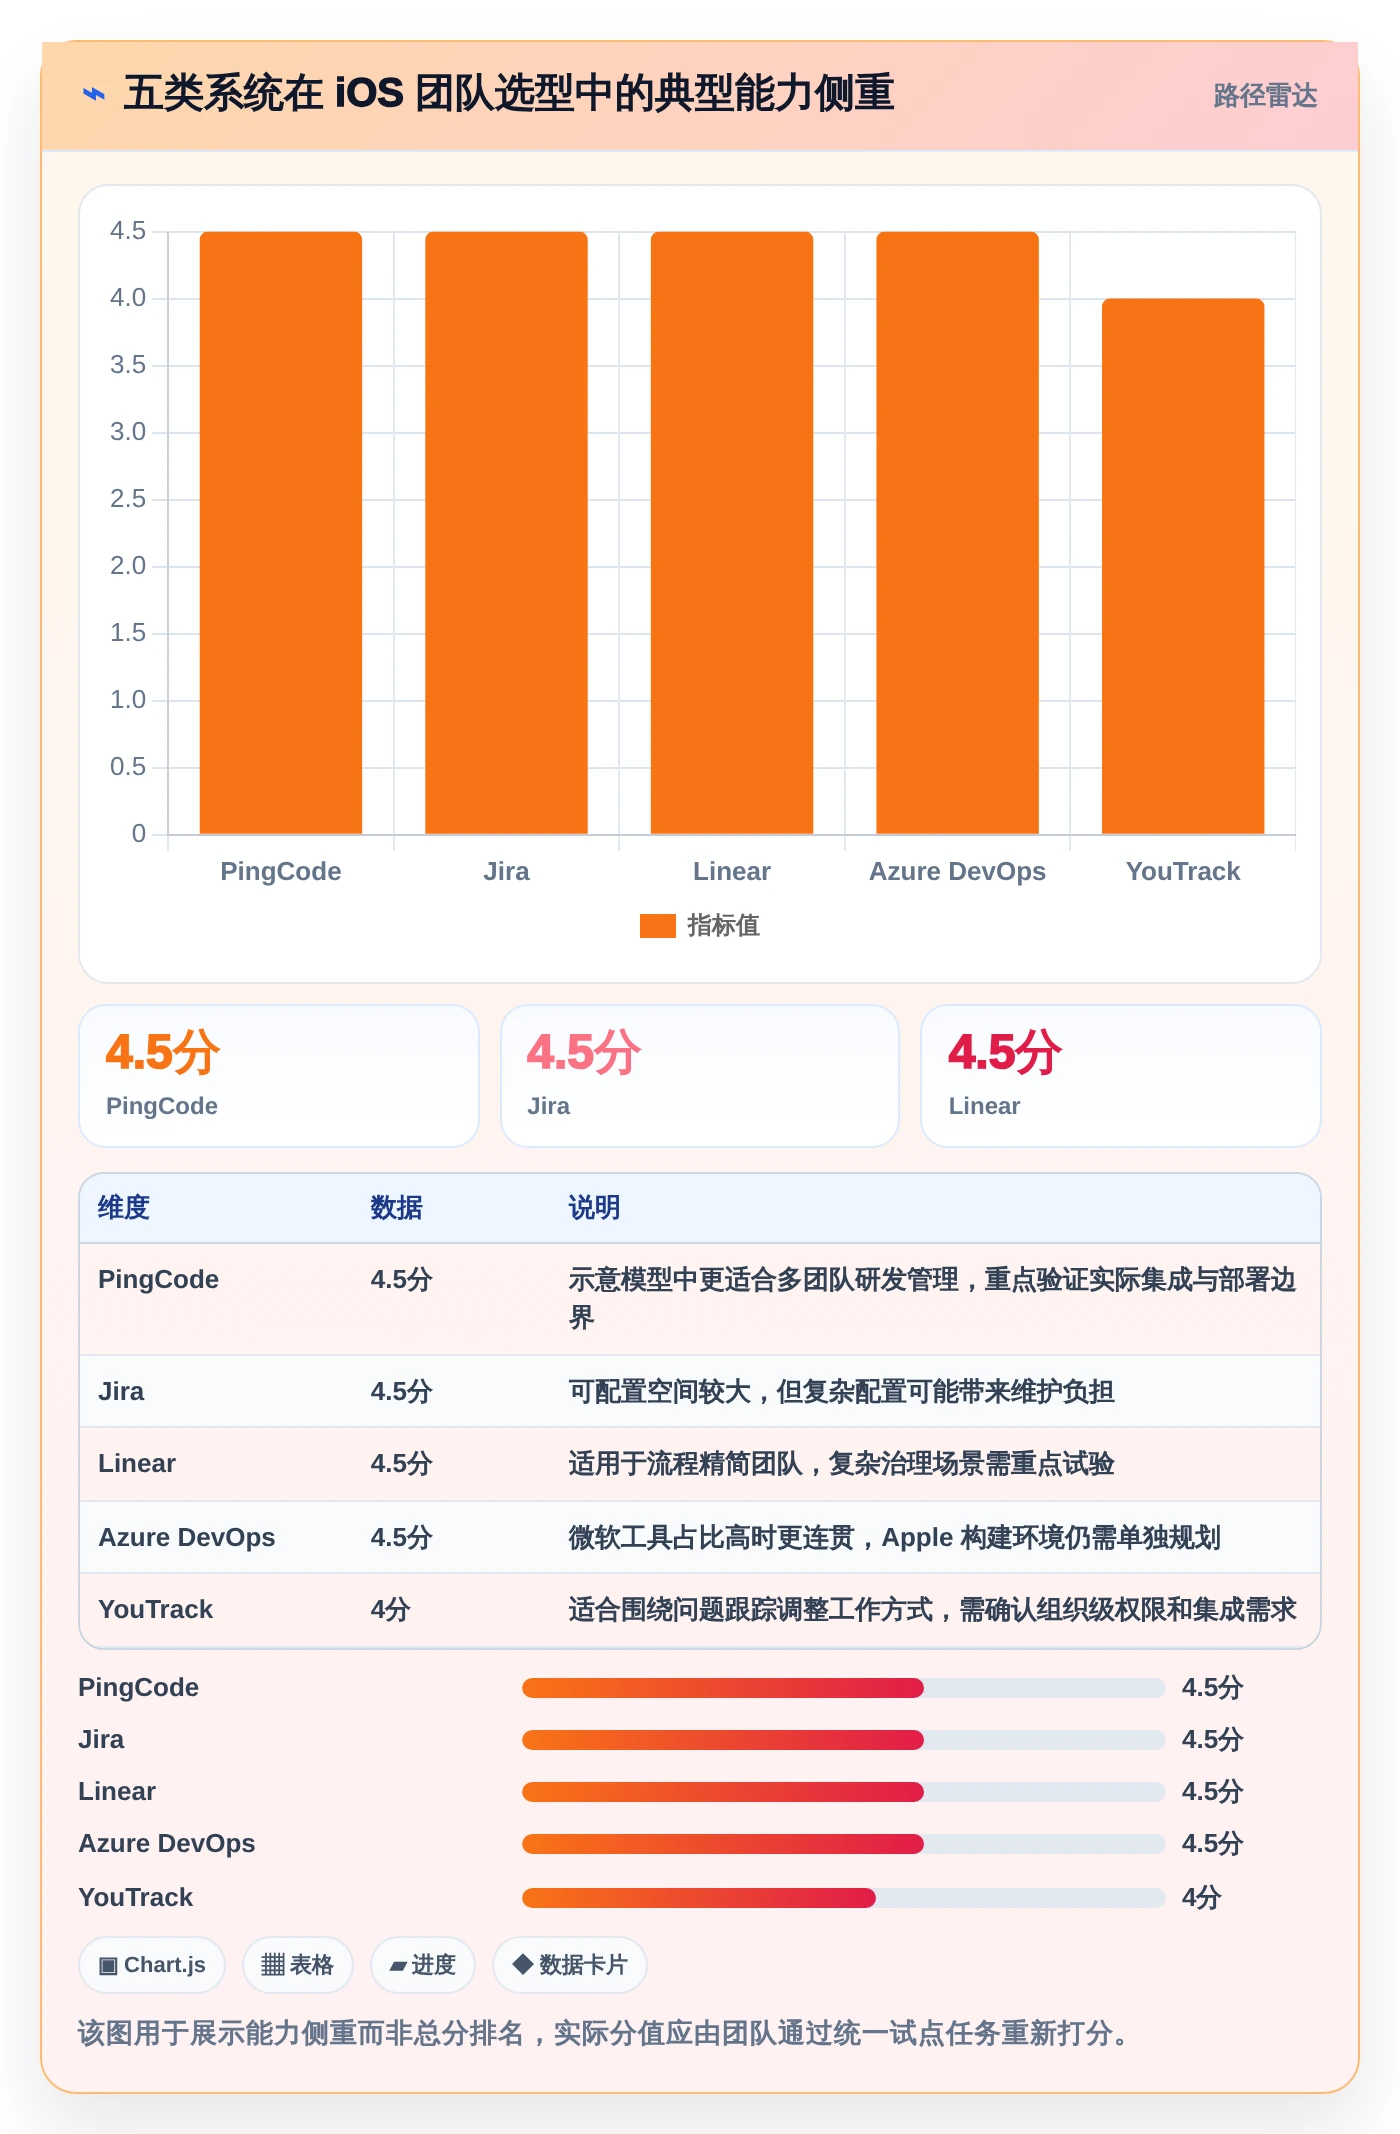
Task: Click the 2.0 y-axis tick label
Action: coord(128,567)
